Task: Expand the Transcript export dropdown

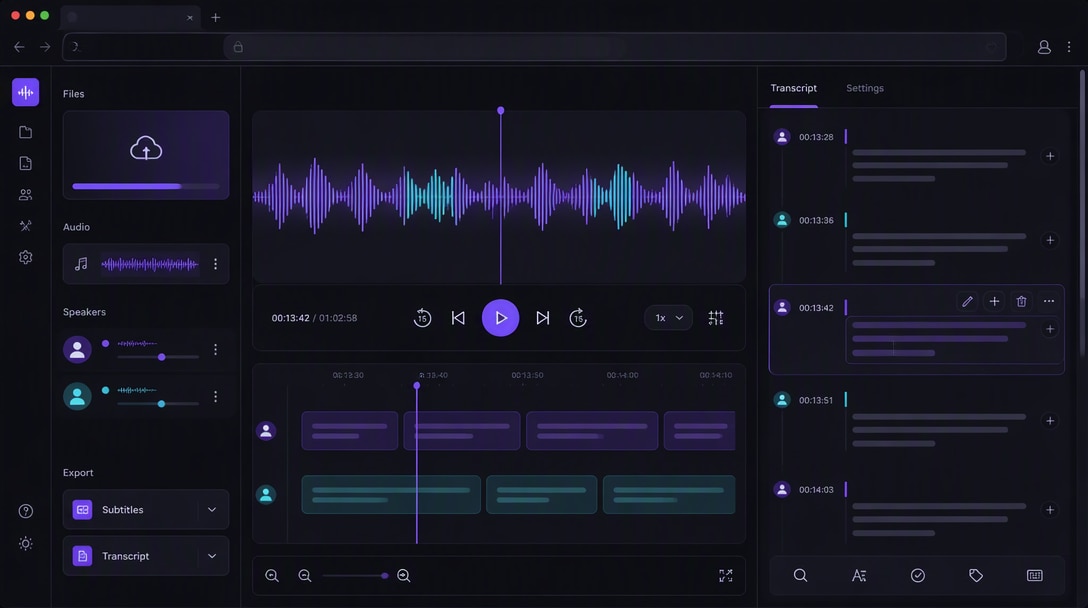Action: pyautogui.click(x=212, y=556)
